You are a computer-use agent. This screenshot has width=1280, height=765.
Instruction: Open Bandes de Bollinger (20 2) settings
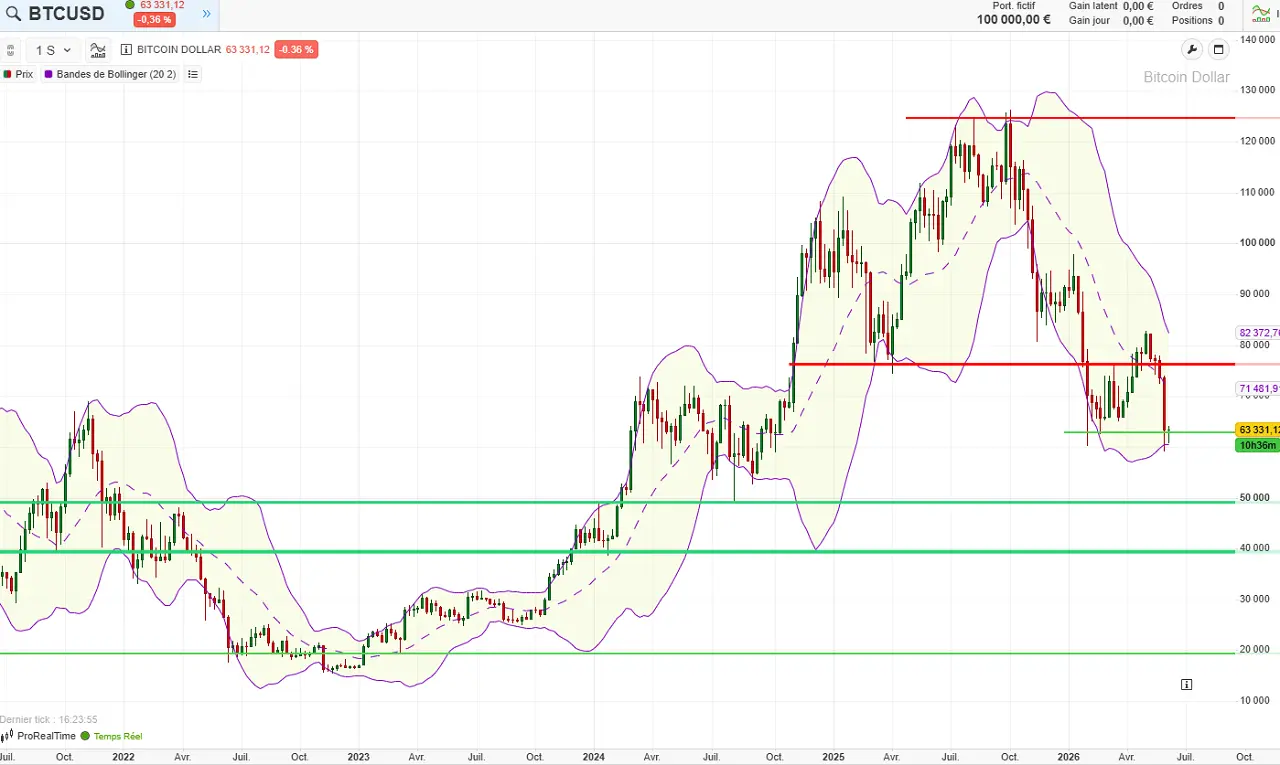pyautogui.click(x=116, y=74)
